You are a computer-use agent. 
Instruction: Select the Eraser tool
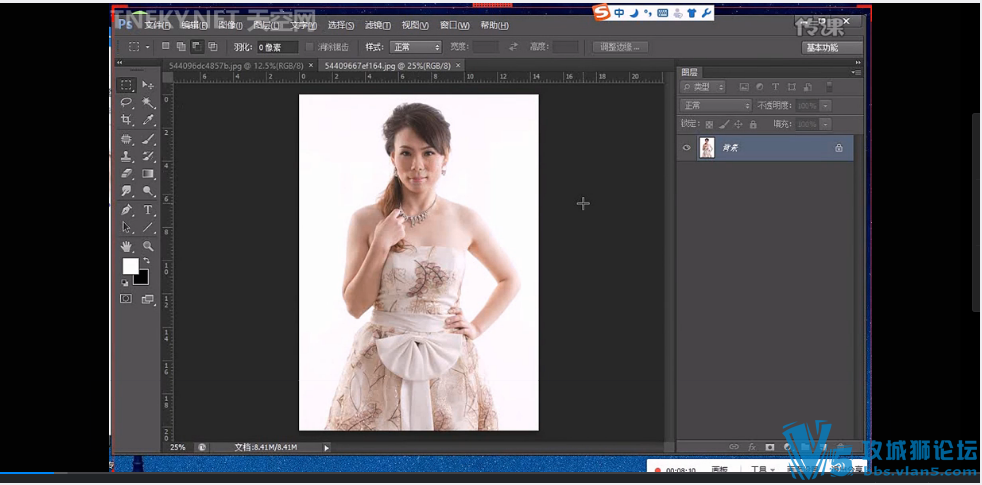point(127,174)
